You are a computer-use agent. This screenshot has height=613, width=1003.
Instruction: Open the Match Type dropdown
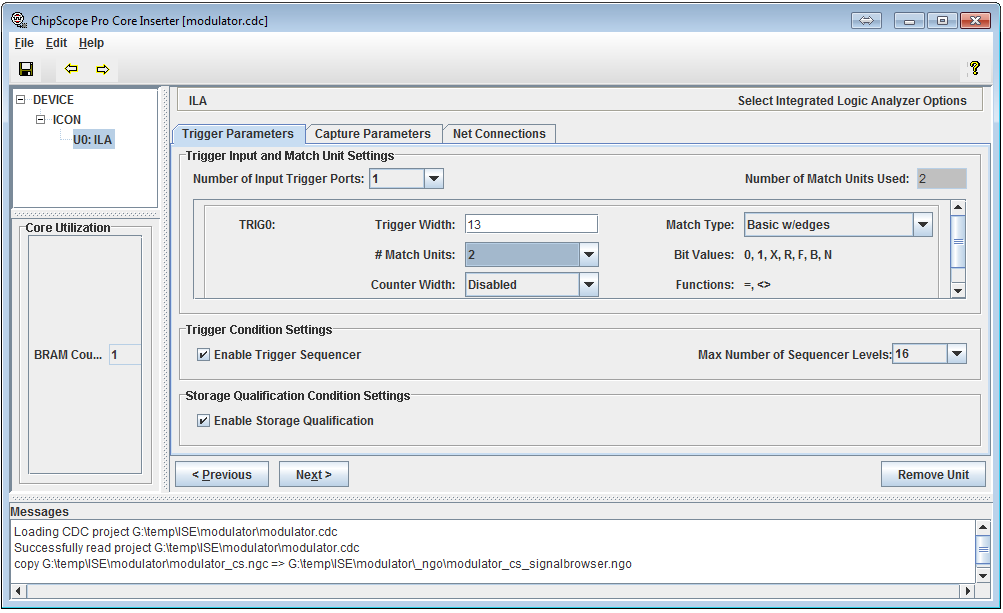(922, 225)
